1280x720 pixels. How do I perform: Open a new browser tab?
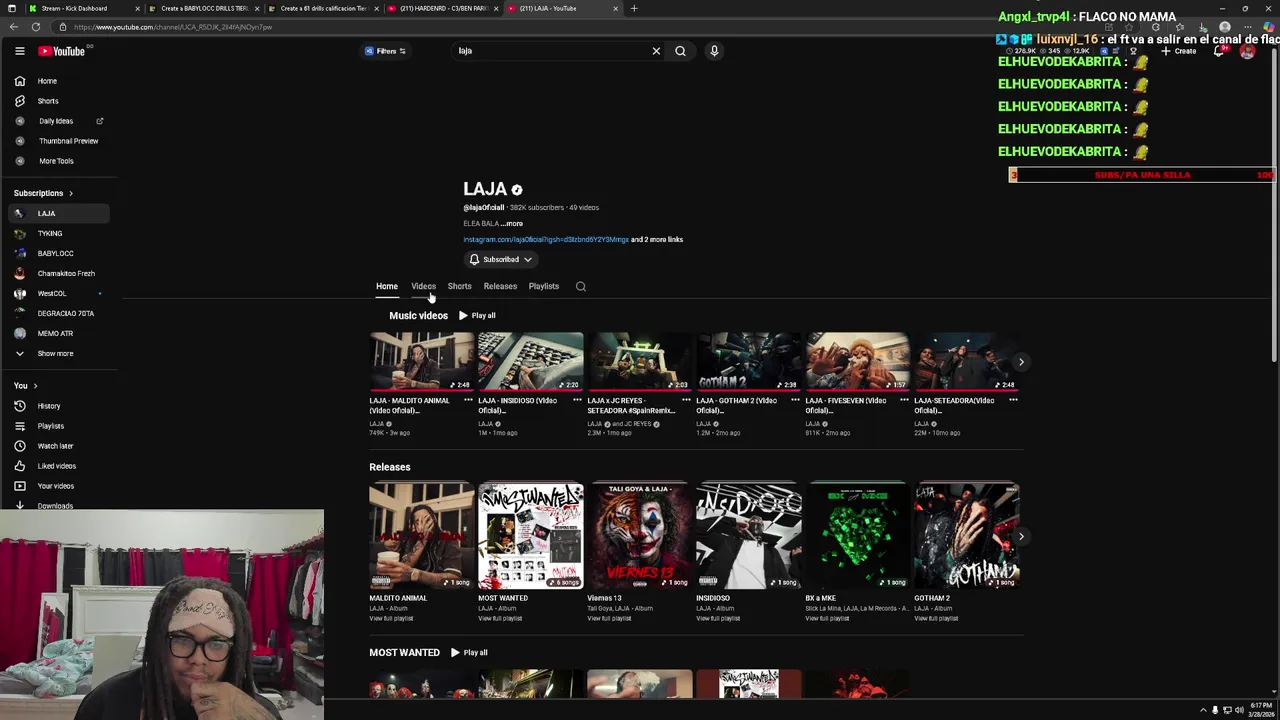pyautogui.click(x=634, y=8)
